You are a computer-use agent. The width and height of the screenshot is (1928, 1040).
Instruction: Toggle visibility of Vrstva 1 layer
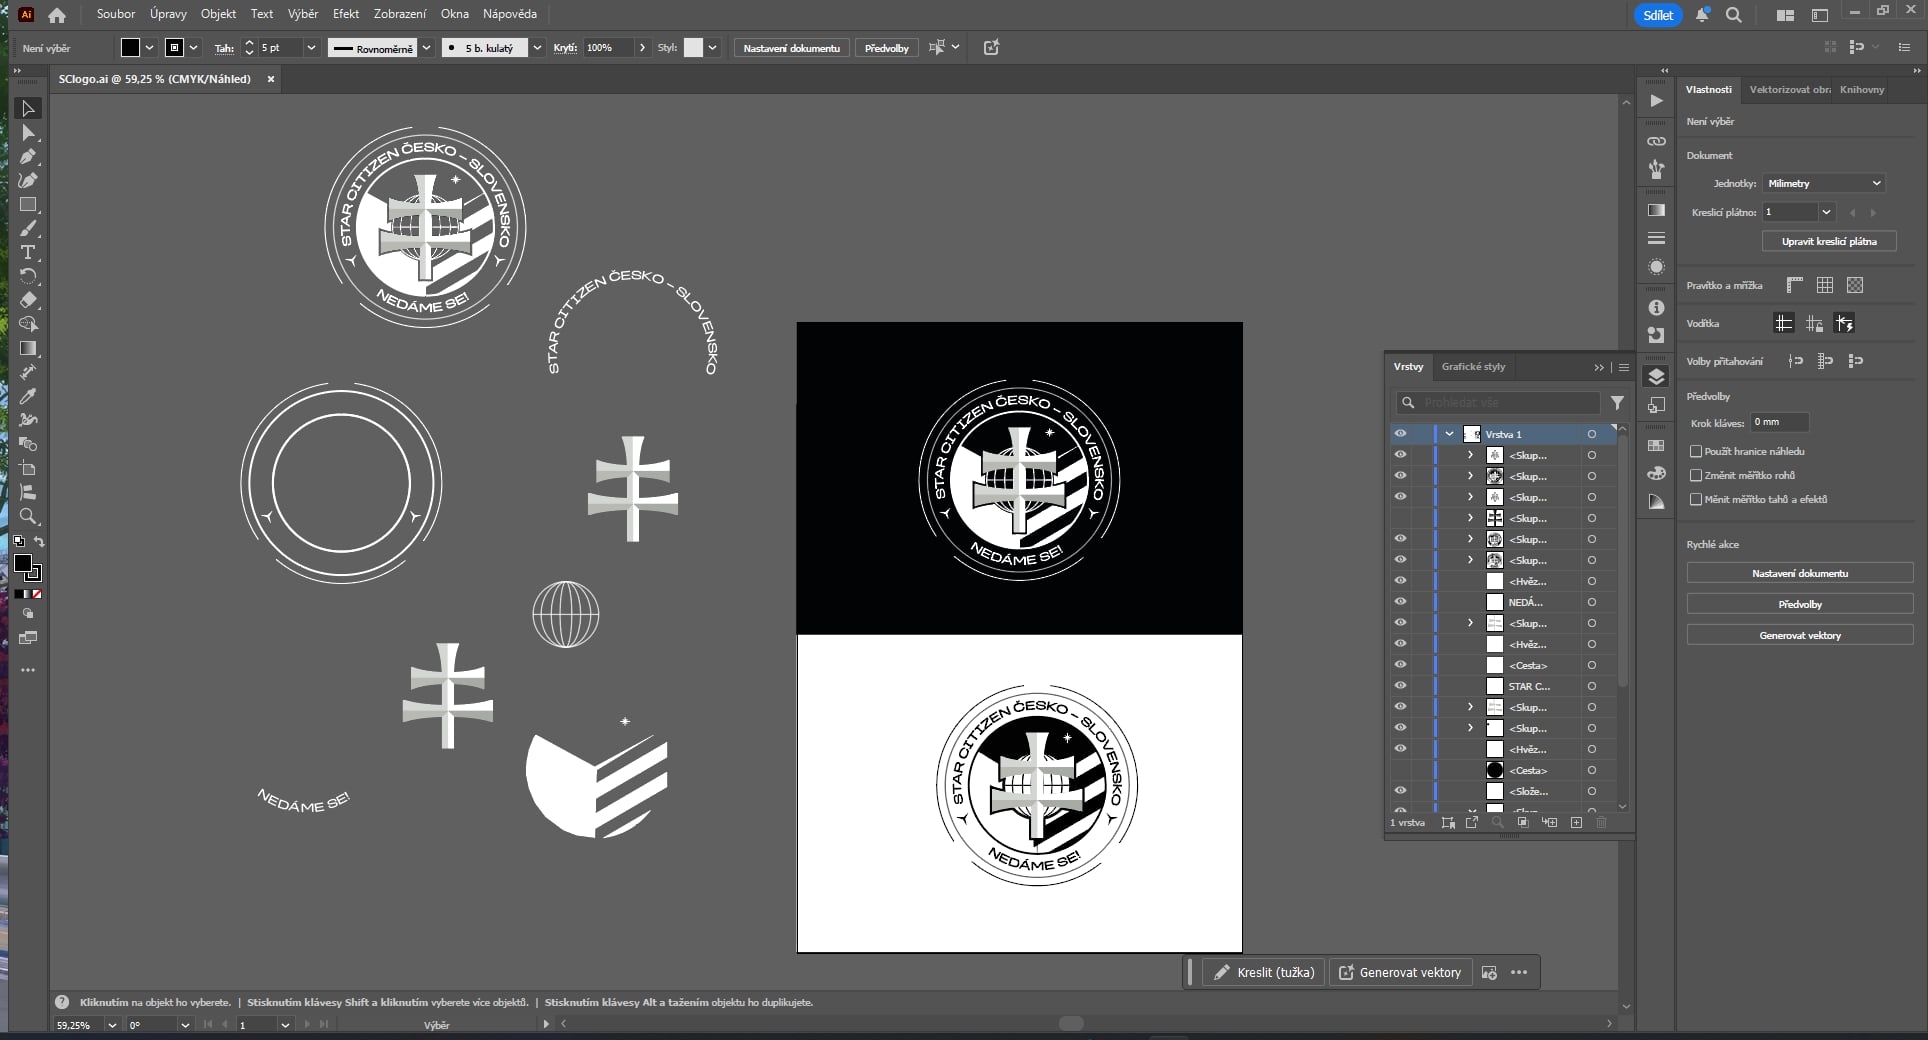pos(1400,434)
